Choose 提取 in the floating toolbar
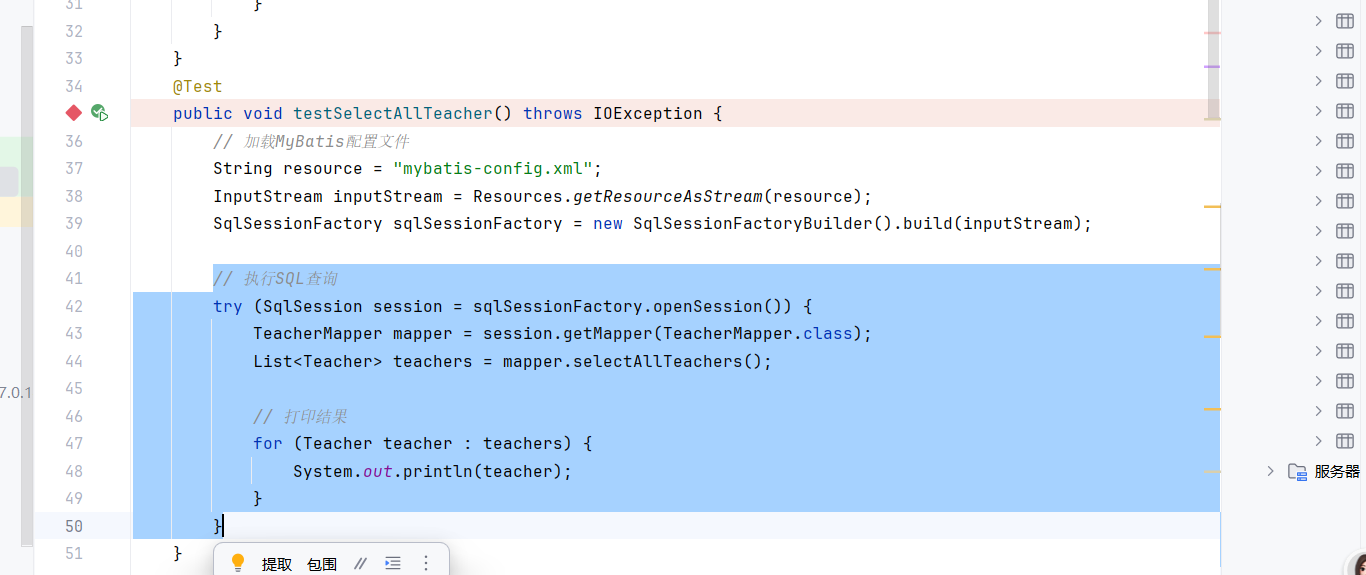 pyautogui.click(x=277, y=564)
